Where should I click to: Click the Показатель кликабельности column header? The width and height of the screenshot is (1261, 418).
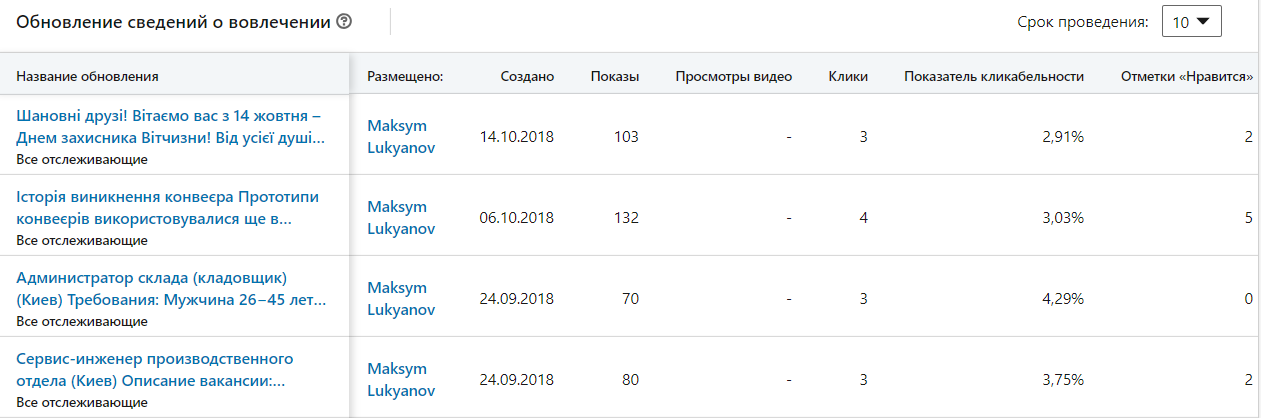pos(994,76)
